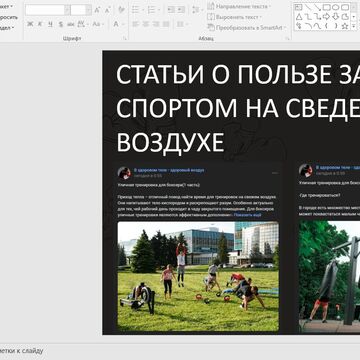Open character spacing (AV) options
The height and width of the screenshot is (360, 360).
[82, 24]
